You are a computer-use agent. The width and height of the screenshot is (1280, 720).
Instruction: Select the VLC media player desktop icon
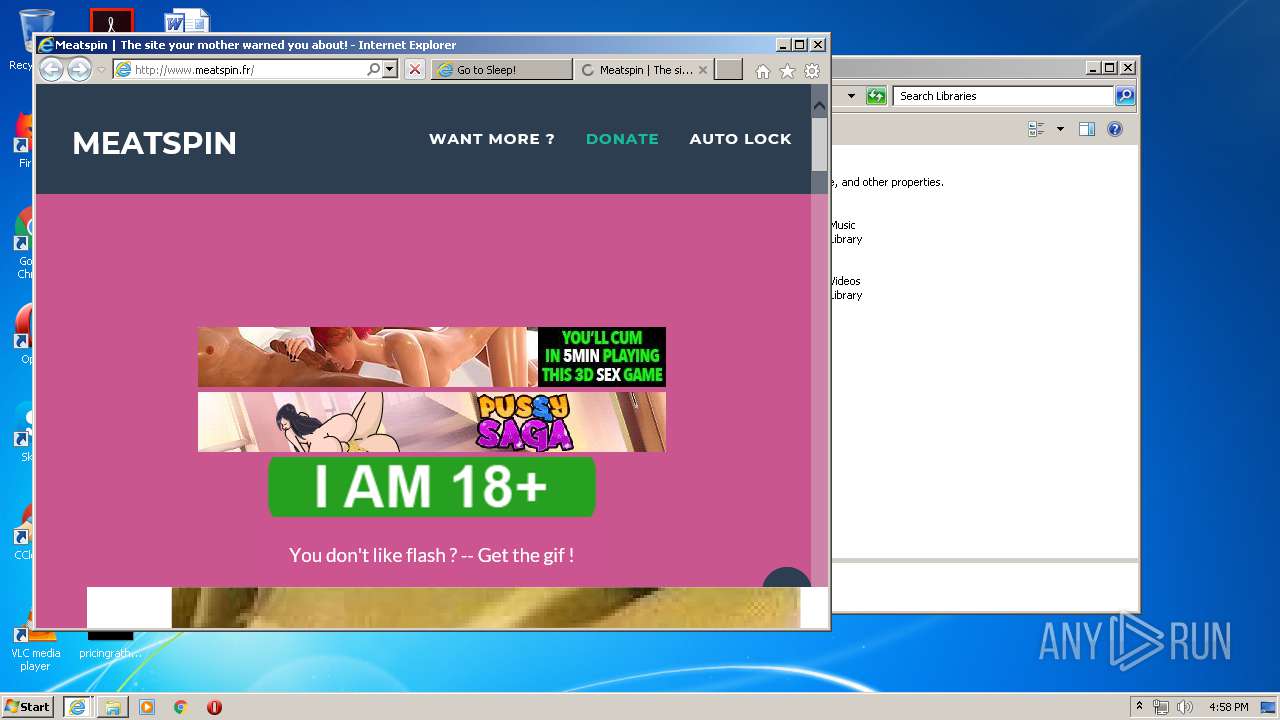(x=35, y=648)
